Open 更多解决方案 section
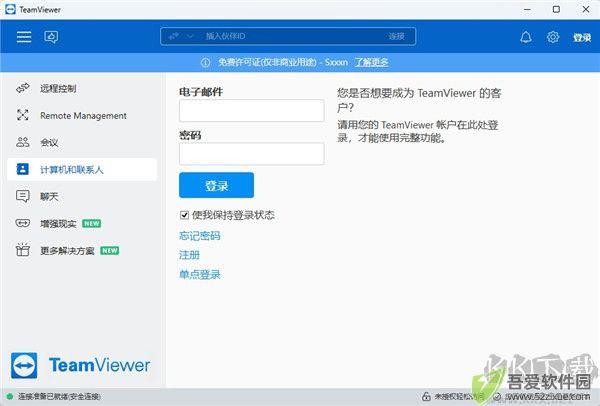The image size is (600, 406). pos(82,251)
